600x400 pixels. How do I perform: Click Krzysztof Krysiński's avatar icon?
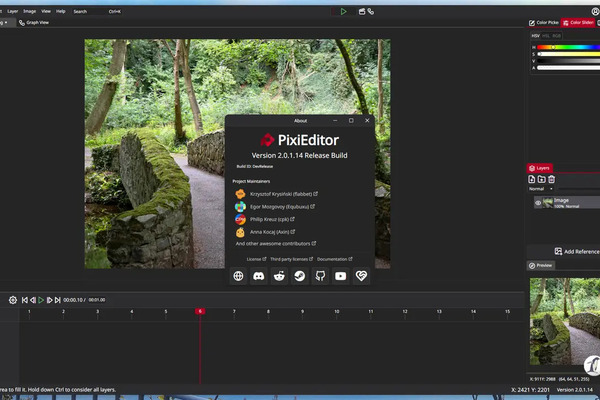click(240, 194)
